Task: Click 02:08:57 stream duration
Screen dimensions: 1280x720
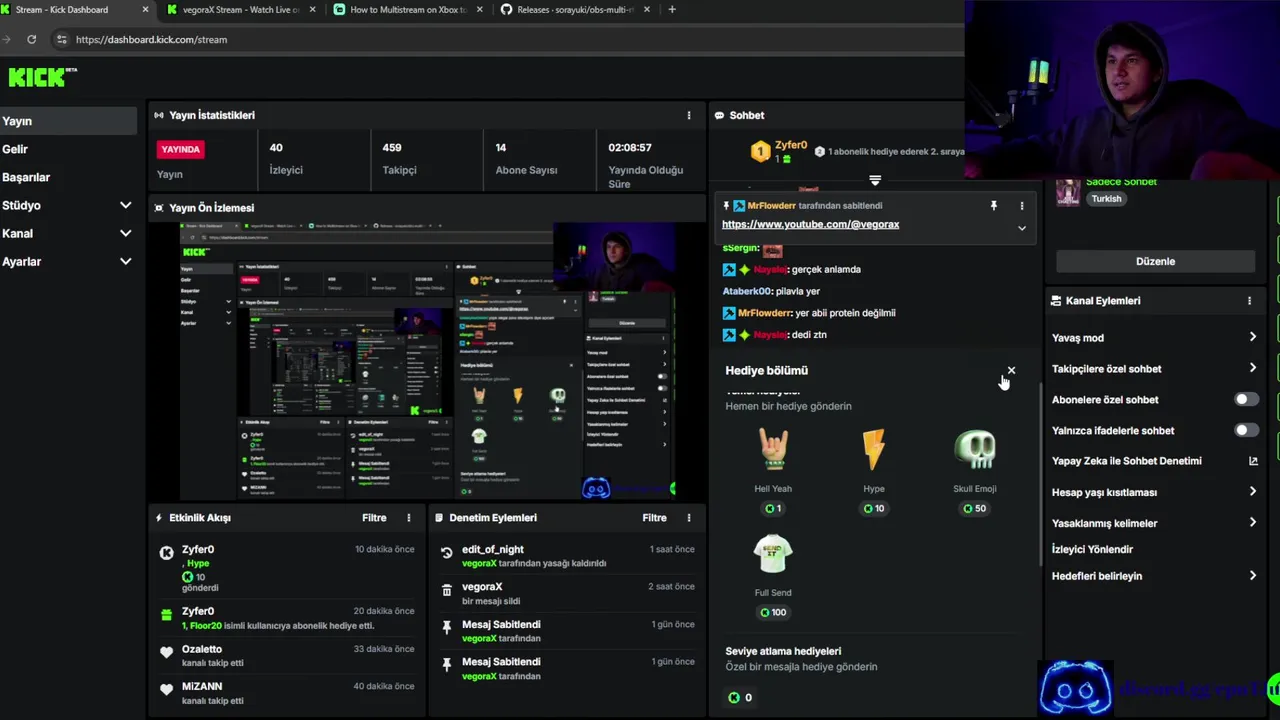Action: pyautogui.click(x=630, y=148)
